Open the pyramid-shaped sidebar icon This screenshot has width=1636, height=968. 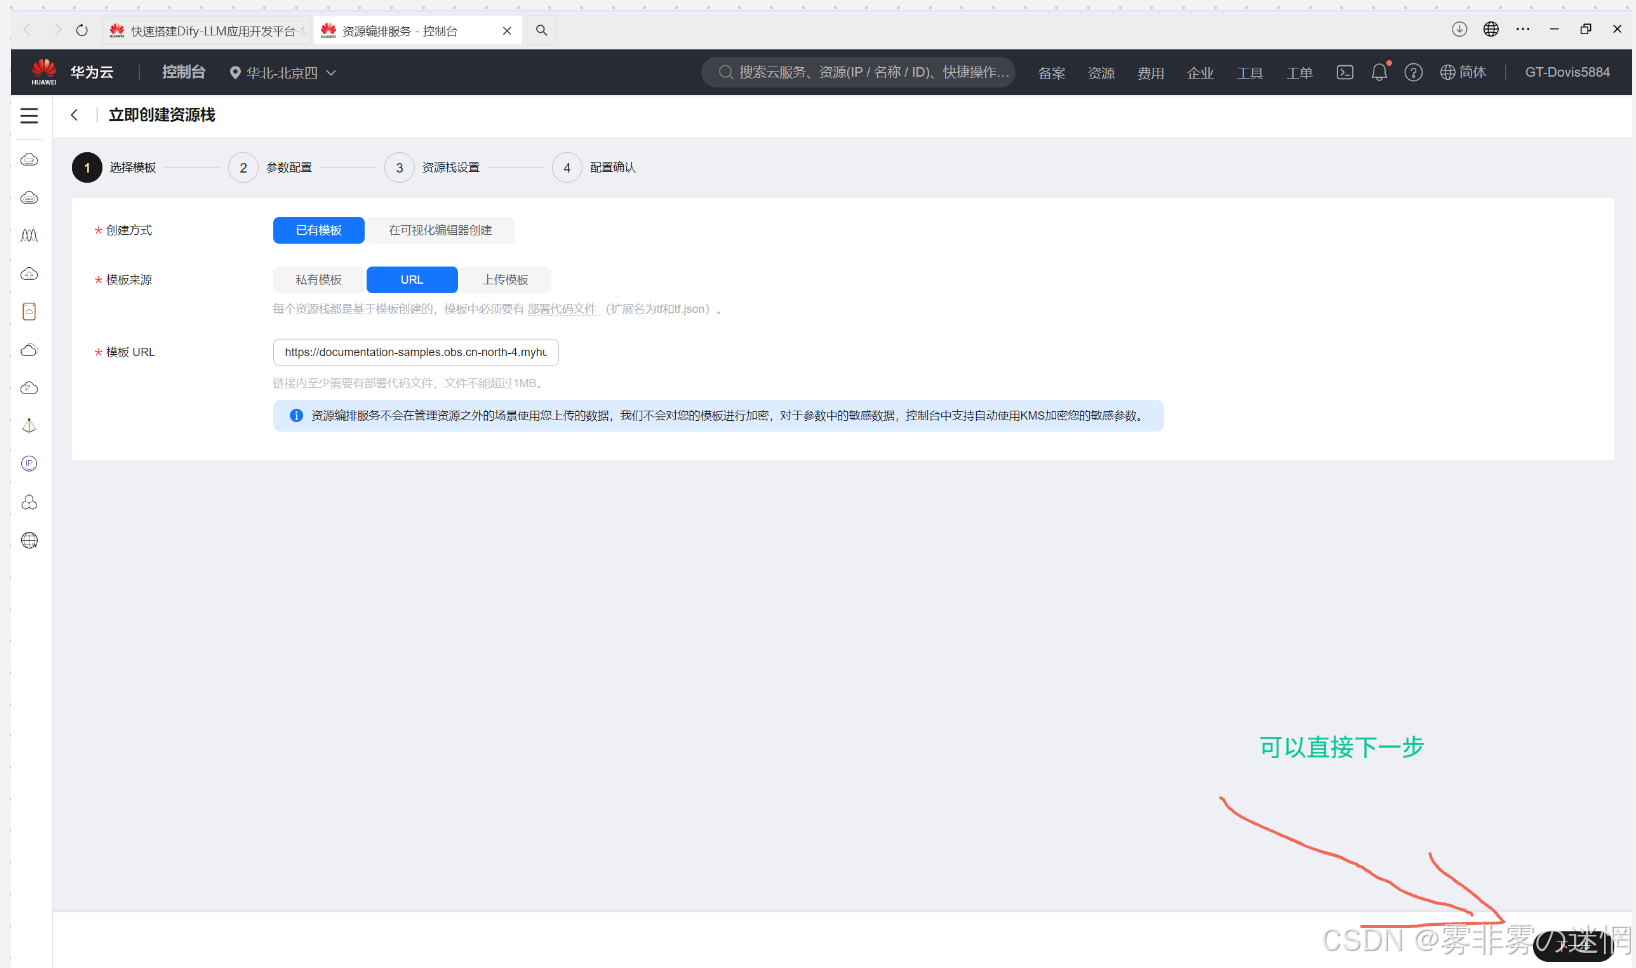tap(30, 426)
